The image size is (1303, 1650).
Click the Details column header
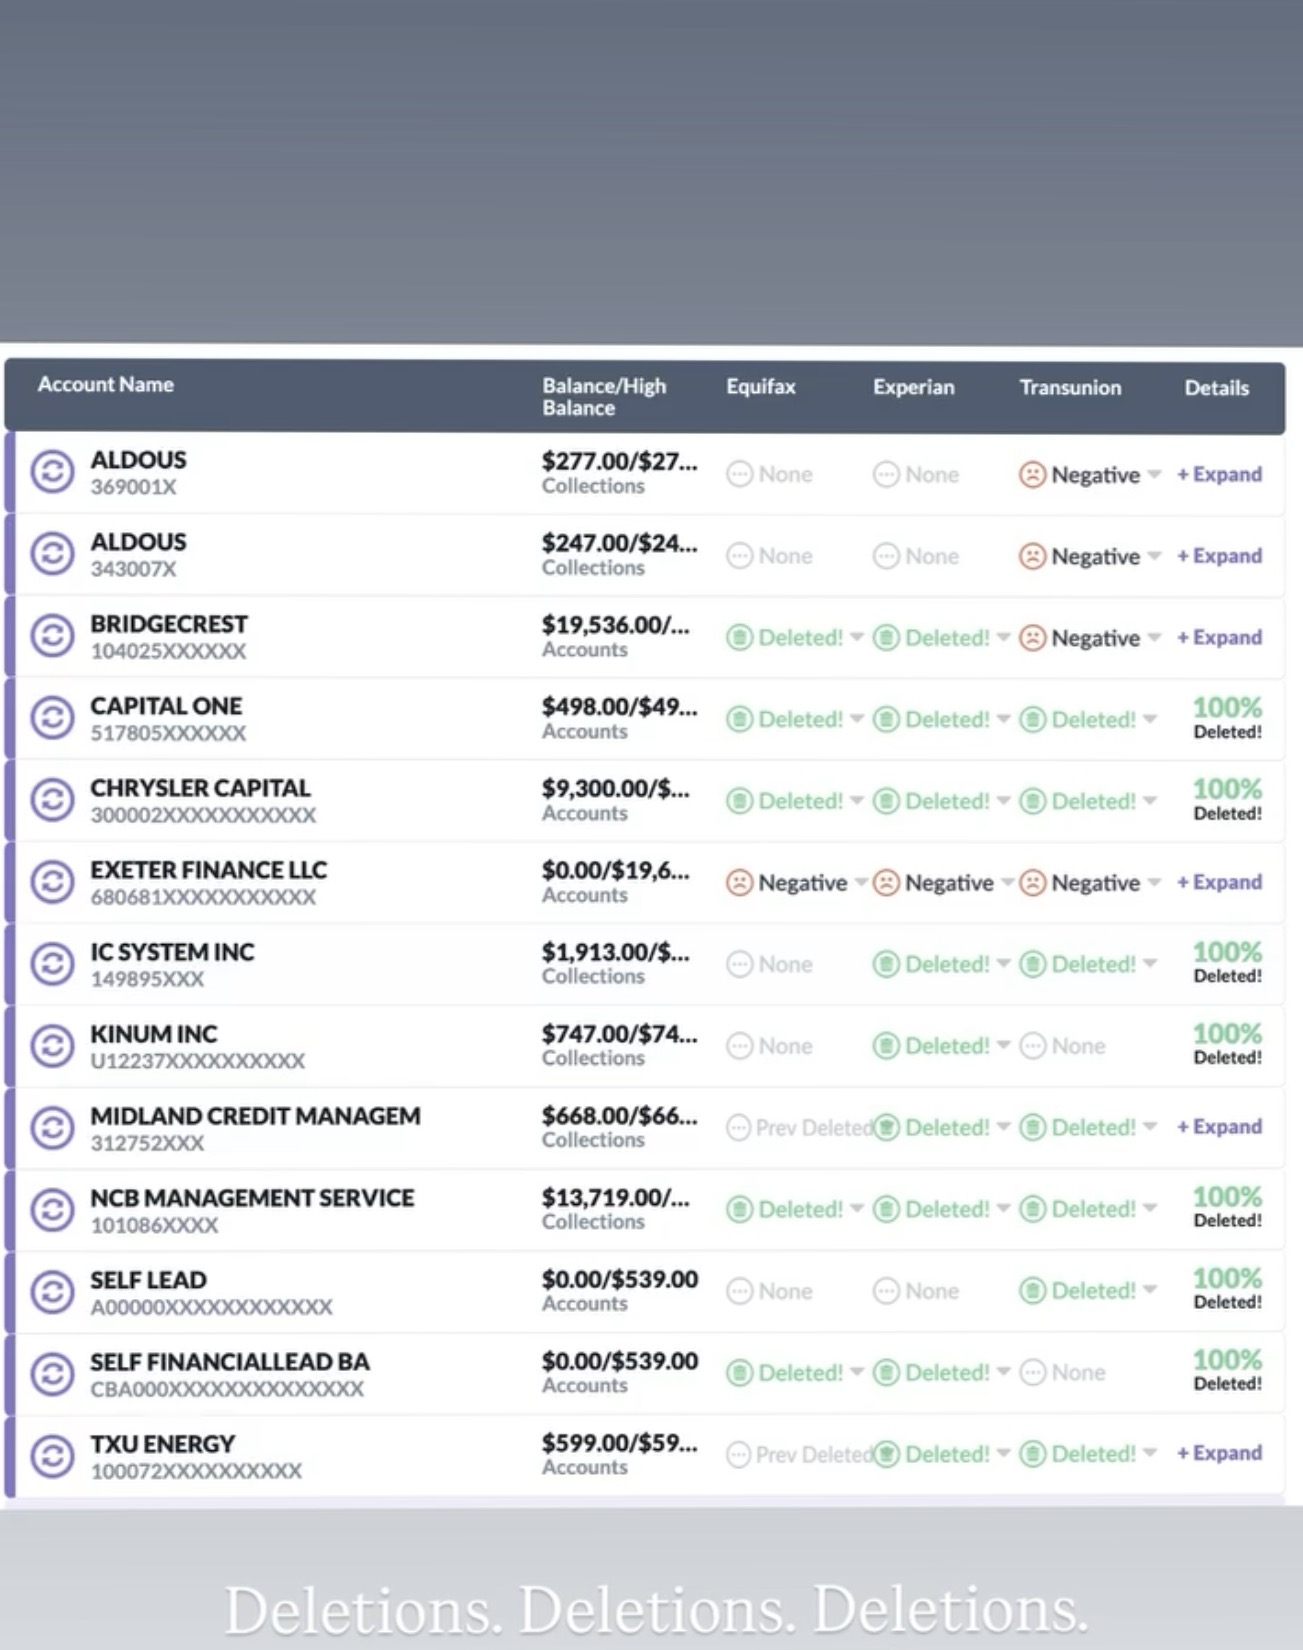[1216, 388]
